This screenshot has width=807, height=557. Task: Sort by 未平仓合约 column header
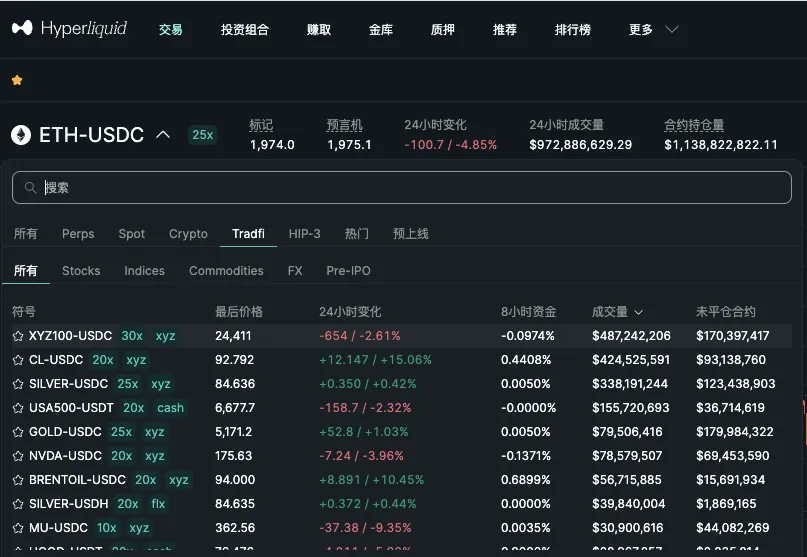tap(726, 312)
